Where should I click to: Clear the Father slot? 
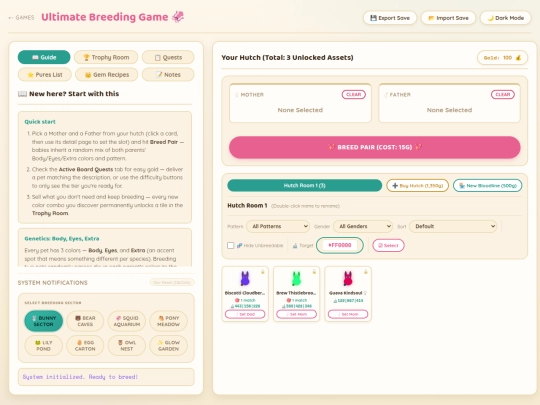point(503,94)
